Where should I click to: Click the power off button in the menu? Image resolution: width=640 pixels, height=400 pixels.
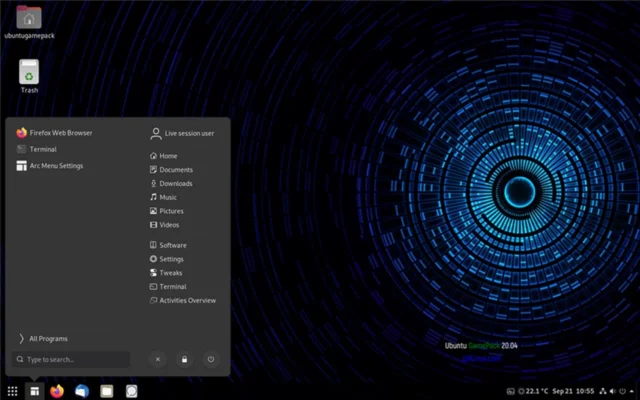211,359
